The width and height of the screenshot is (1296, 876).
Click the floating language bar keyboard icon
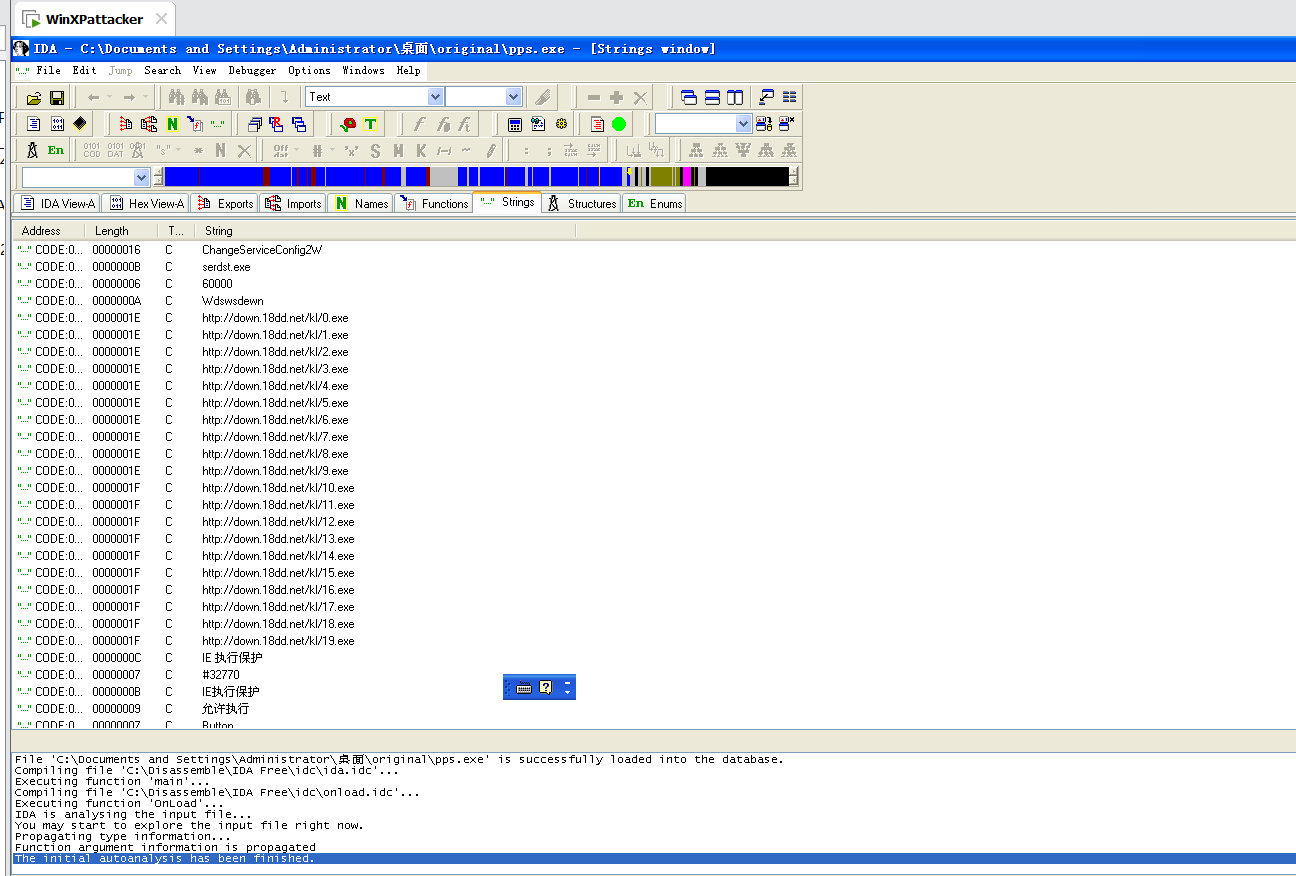[524, 687]
